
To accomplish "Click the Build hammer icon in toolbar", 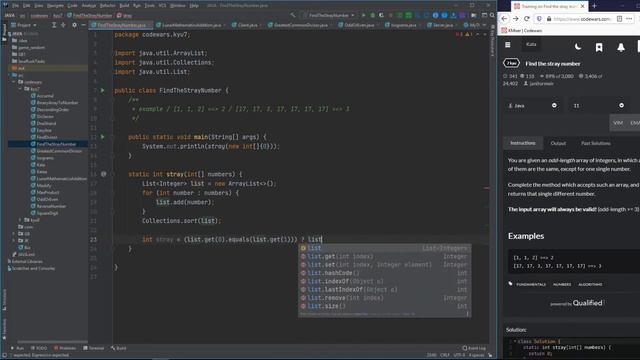I will pos(293,15).
